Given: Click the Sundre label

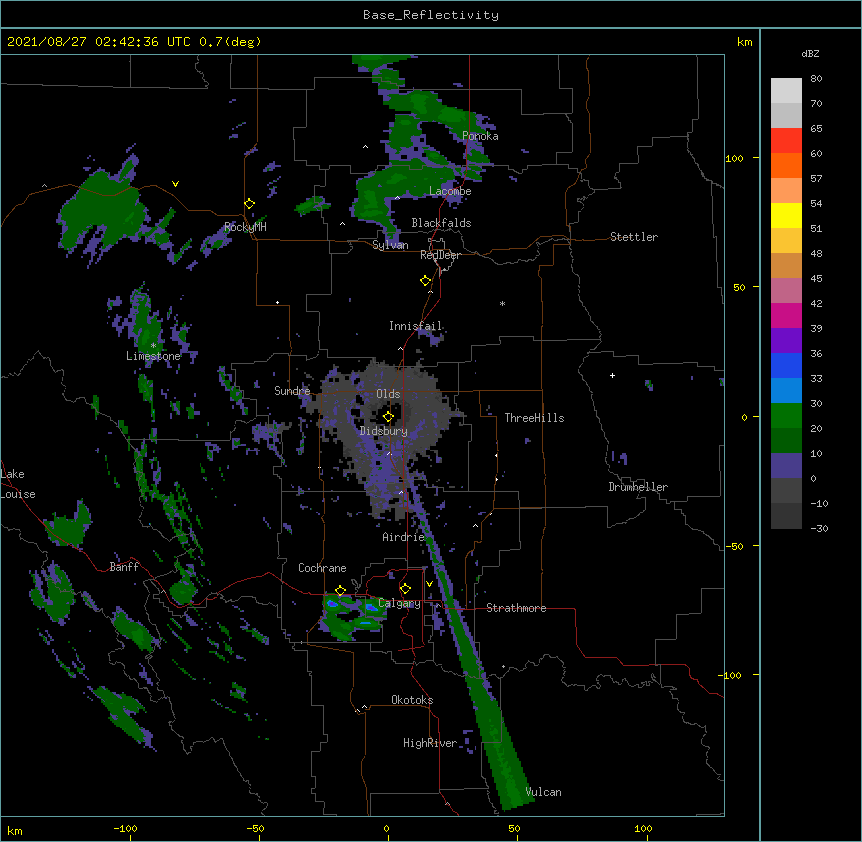Looking at the screenshot, I should tap(292, 391).
